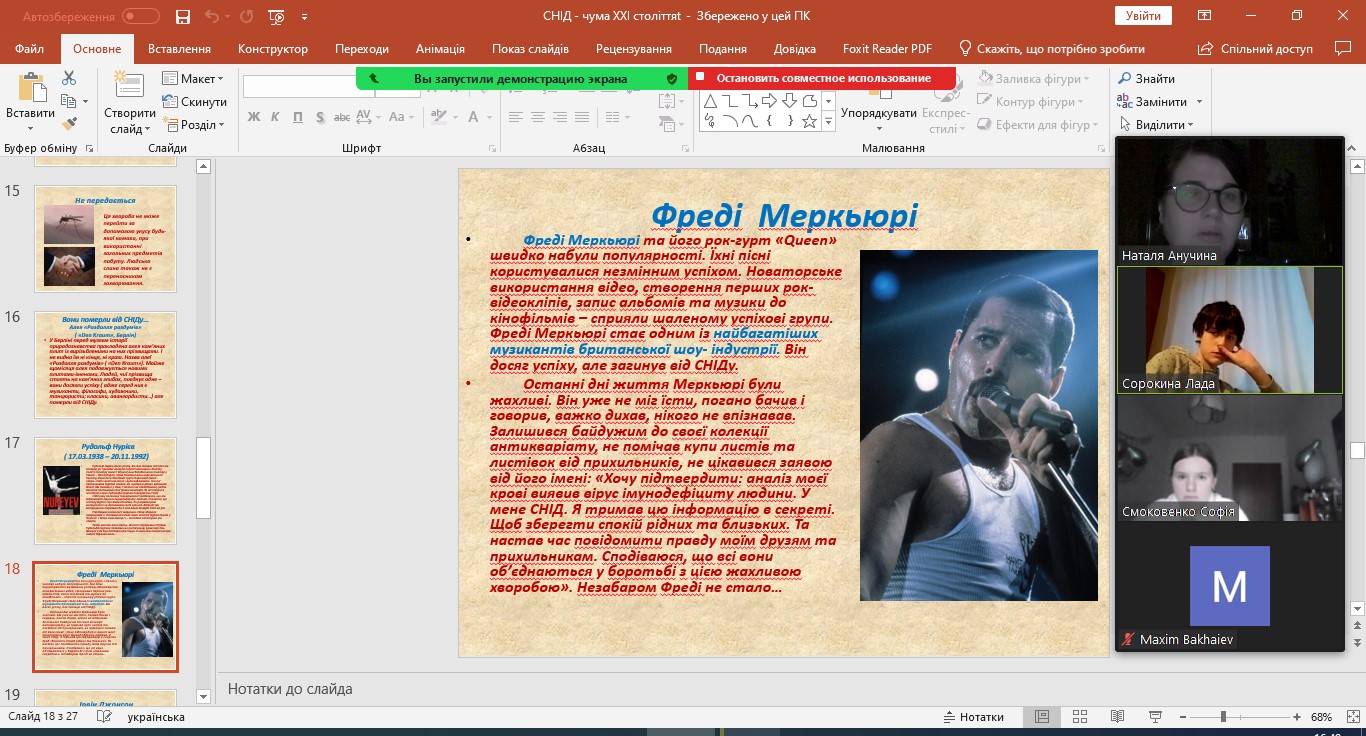Open the Розділ section dropdown
This screenshot has height=736, width=1366.
(x=194, y=125)
